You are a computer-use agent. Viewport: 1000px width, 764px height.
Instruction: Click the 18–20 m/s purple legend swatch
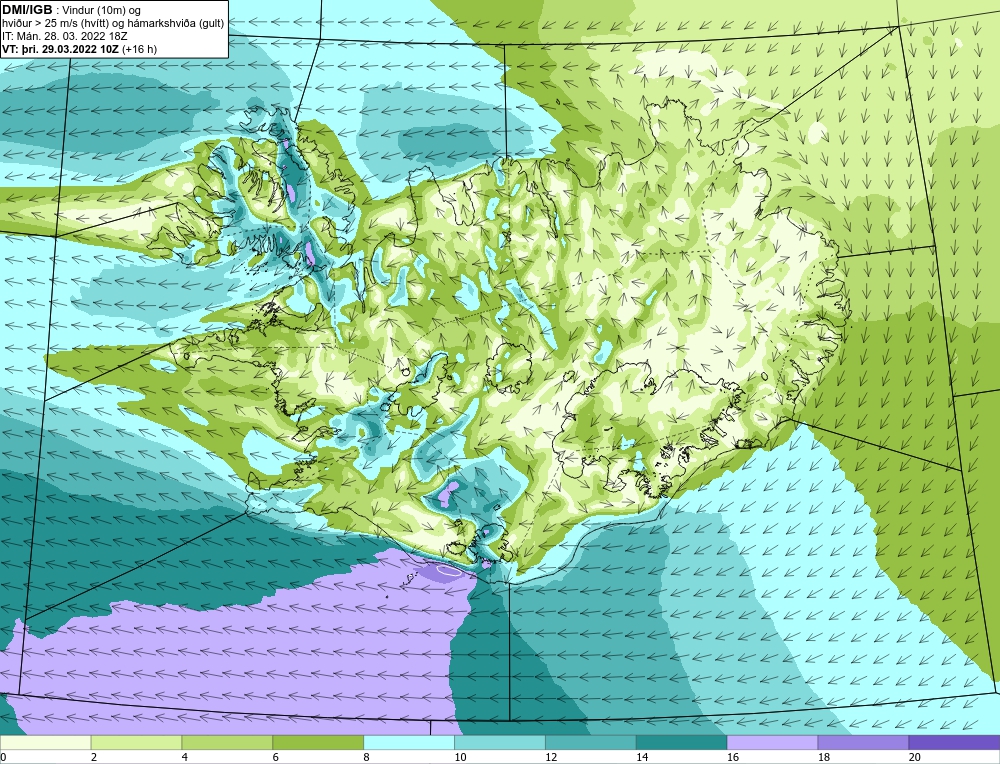[864, 742]
